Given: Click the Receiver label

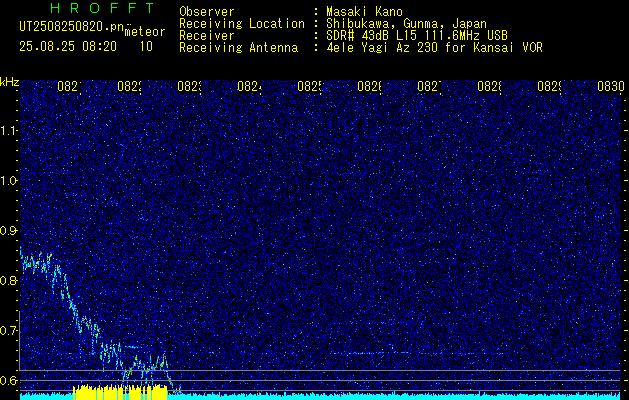Looking at the screenshot, I should [207, 36].
